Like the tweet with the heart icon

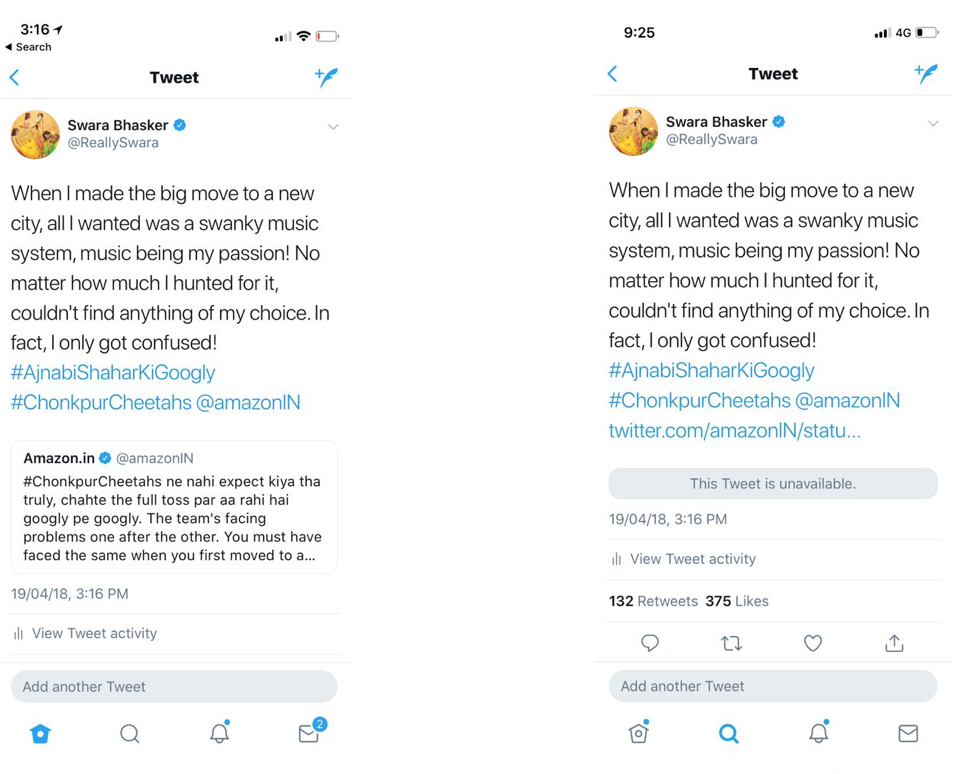pyautogui.click(x=813, y=643)
